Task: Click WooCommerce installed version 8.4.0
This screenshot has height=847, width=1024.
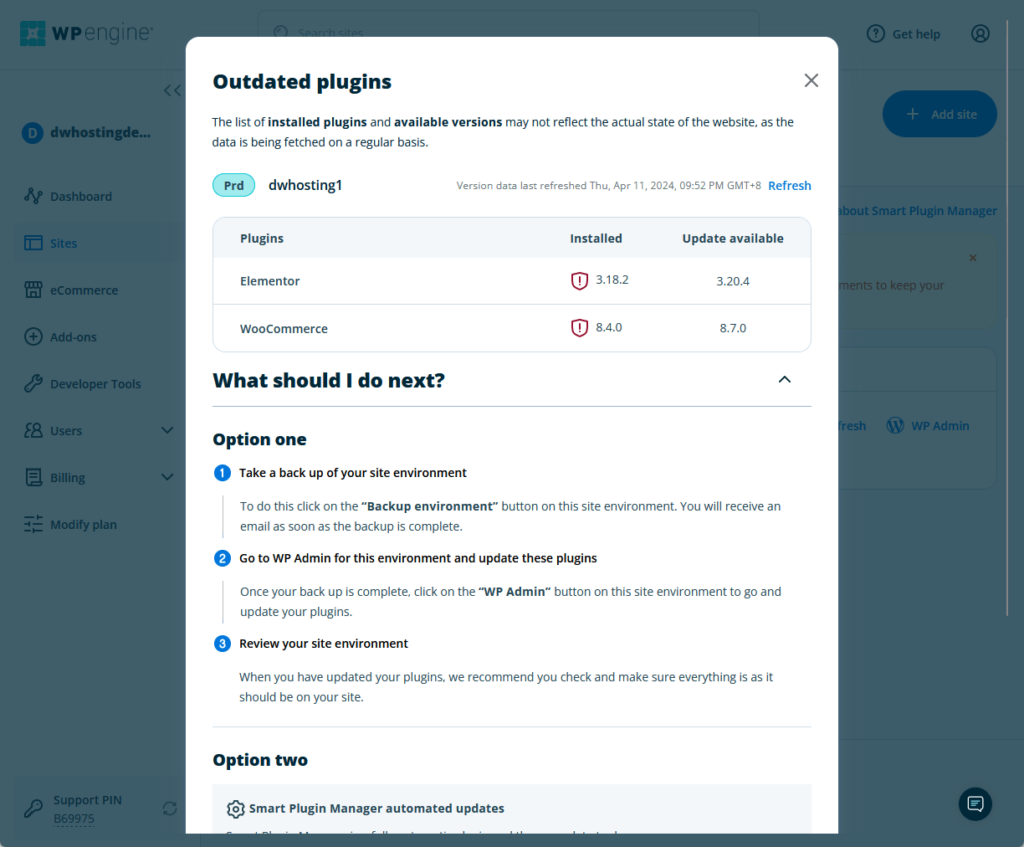Action: (x=609, y=327)
